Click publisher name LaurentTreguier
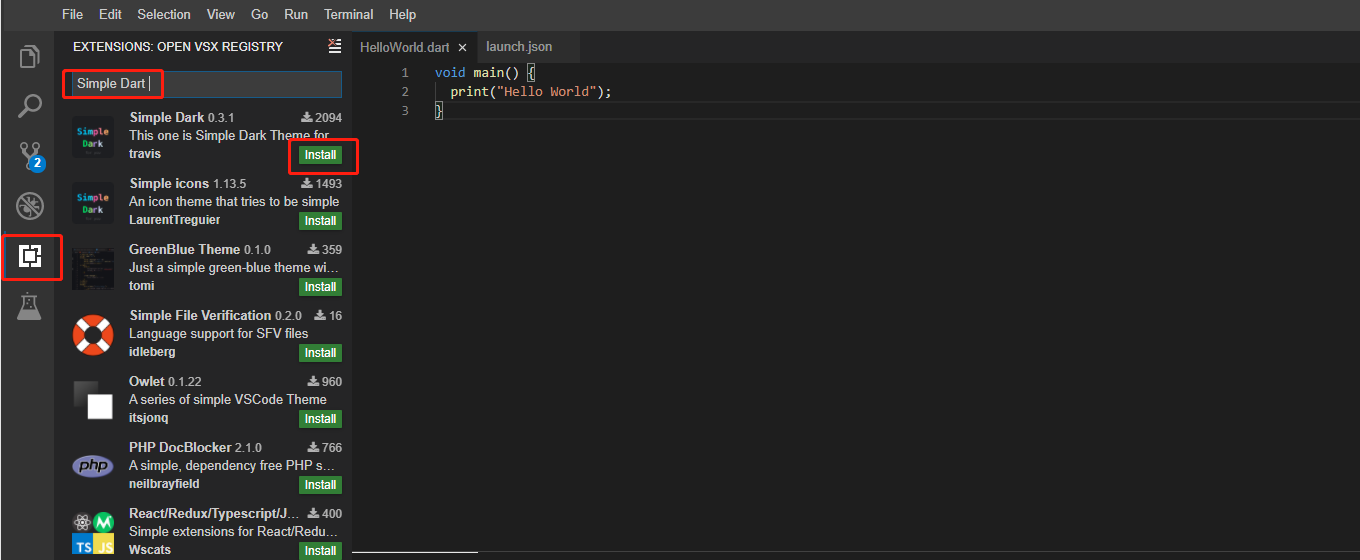Image resolution: width=1360 pixels, height=560 pixels. click(x=175, y=220)
